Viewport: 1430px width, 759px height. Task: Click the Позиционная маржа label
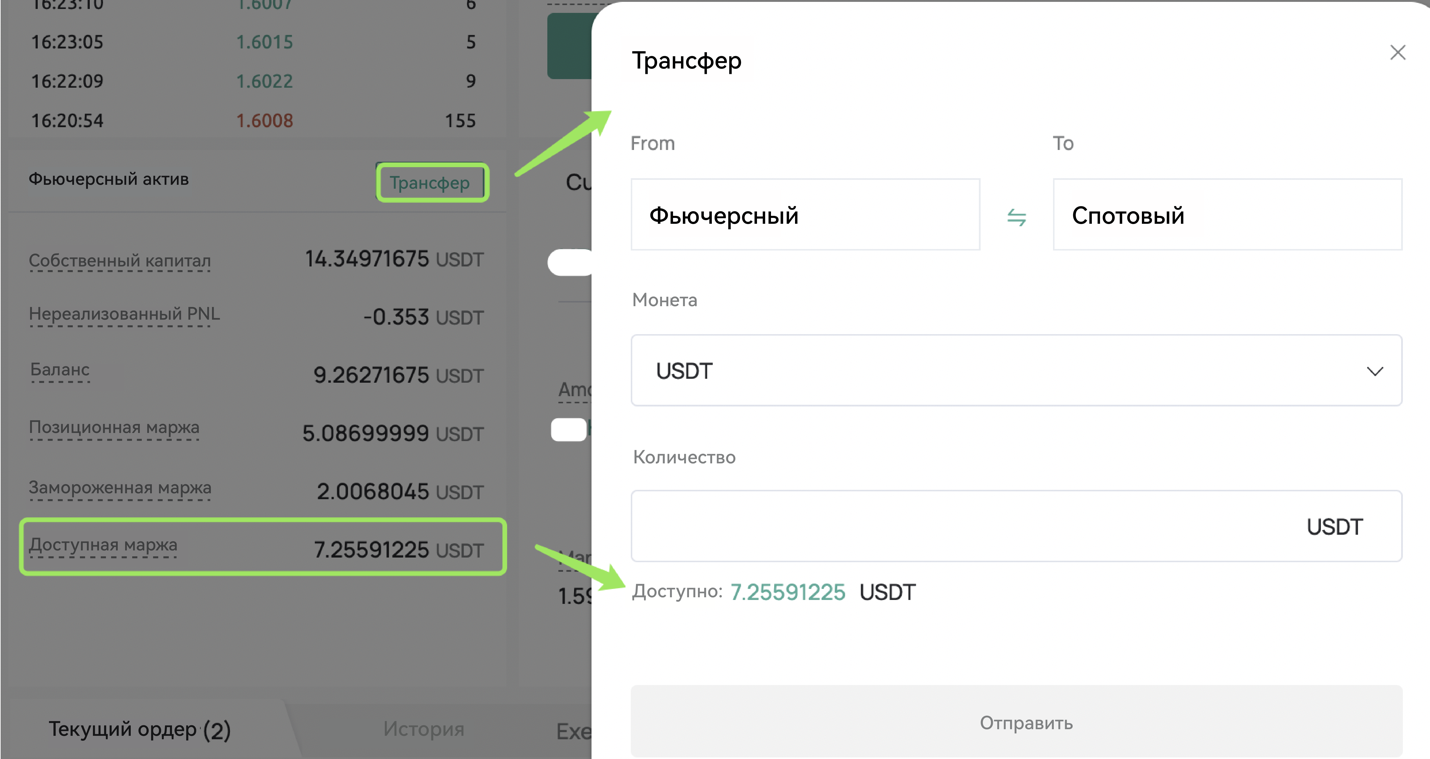[x=114, y=428]
